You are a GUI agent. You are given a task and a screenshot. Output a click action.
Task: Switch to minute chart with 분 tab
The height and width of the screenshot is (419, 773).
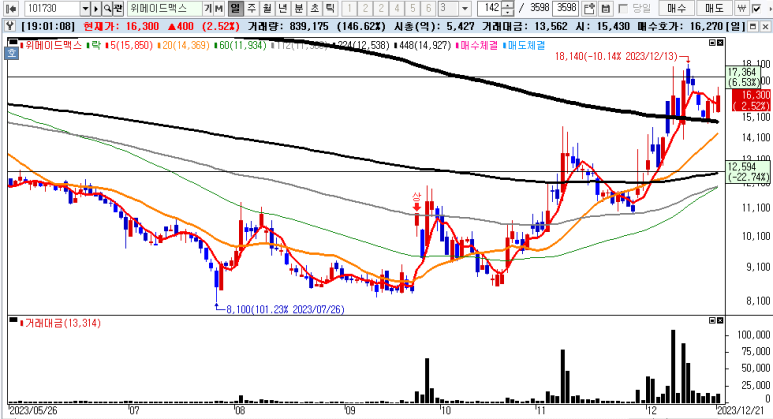point(299,8)
